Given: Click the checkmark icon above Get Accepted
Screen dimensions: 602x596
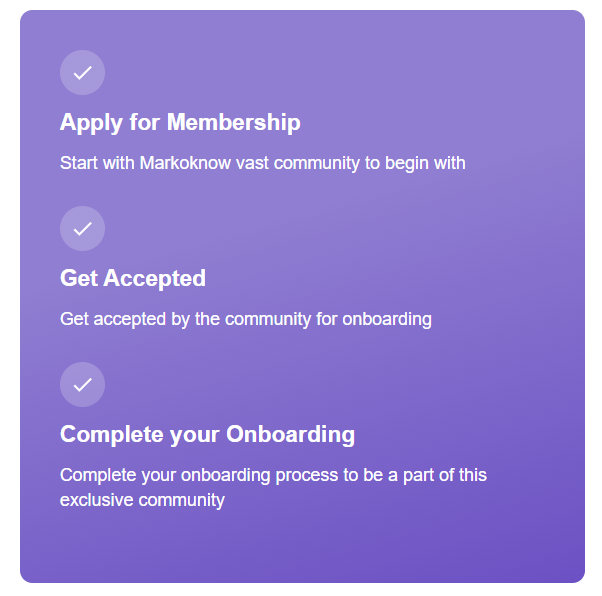Looking at the screenshot, I should pos(82,228).
